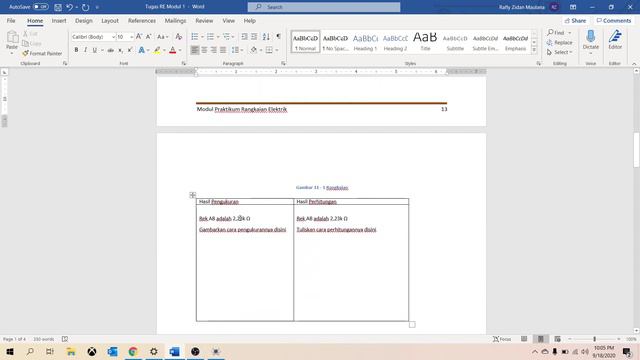Toggle AutoSave switch

click(x=40, y=7)
